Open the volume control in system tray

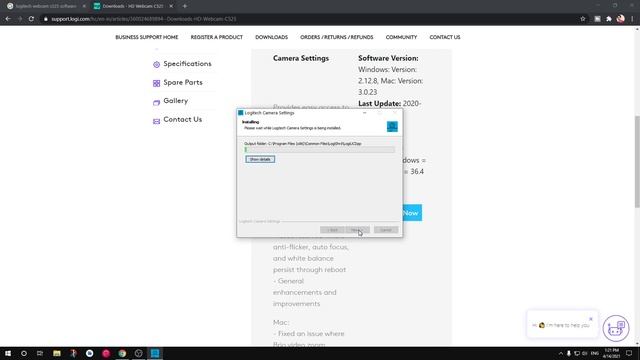584,353
